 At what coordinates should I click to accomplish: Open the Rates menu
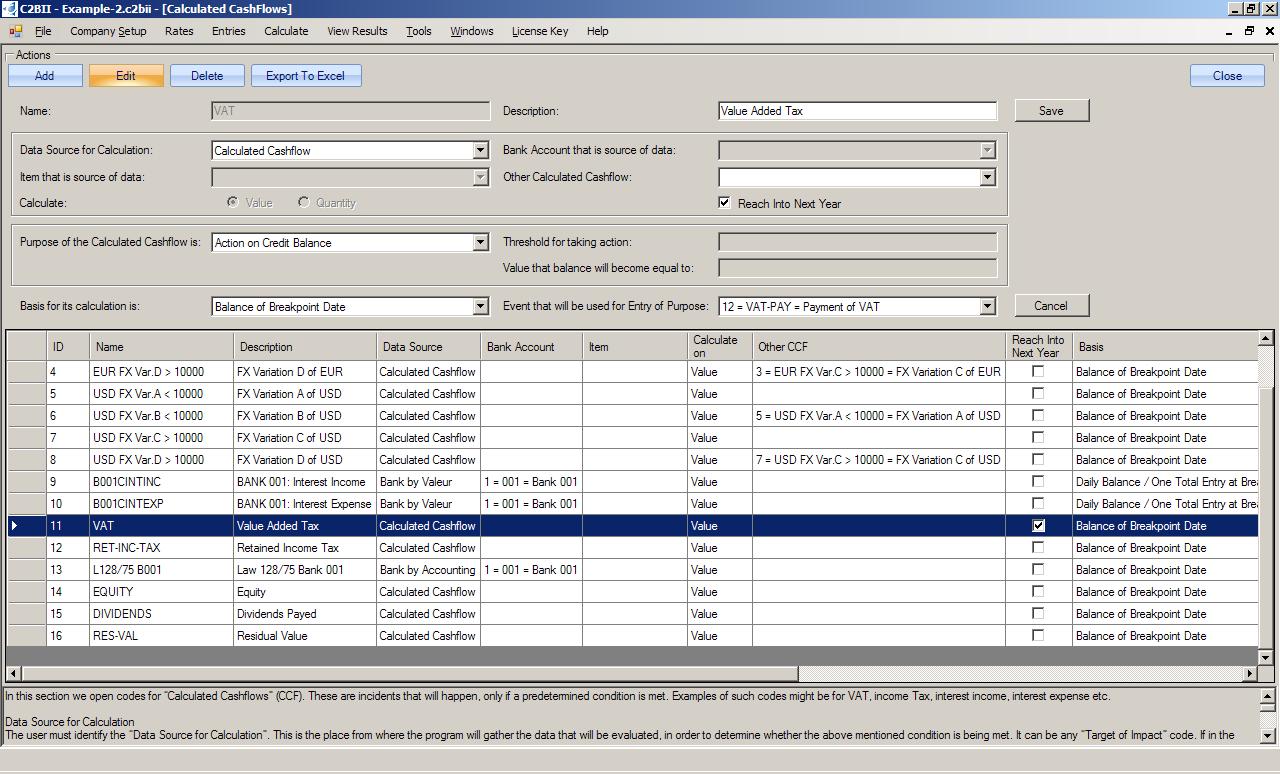click(x=179, y=31)
